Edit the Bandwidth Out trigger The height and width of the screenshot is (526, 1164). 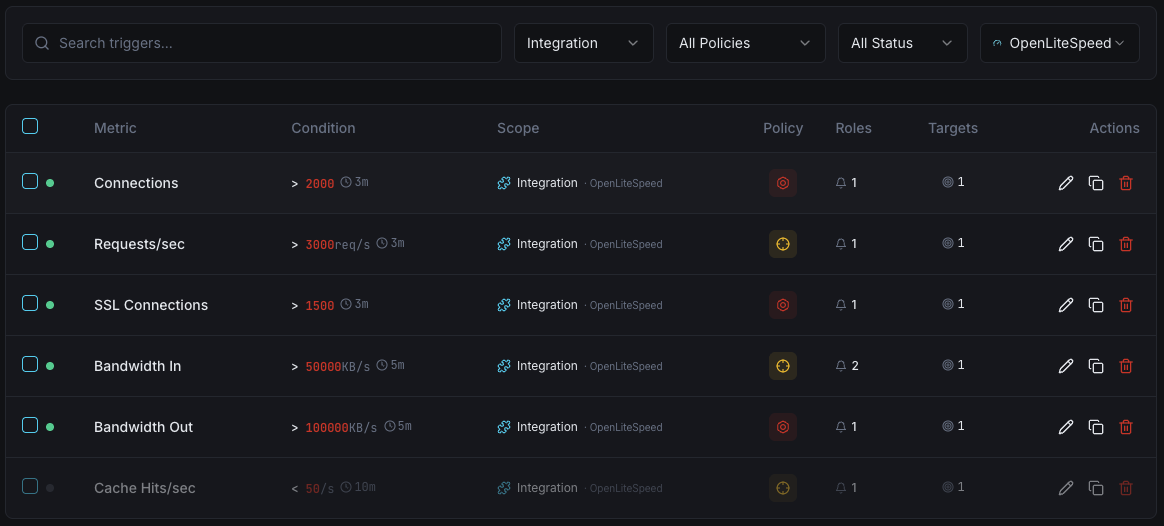tap(1066, 427)
